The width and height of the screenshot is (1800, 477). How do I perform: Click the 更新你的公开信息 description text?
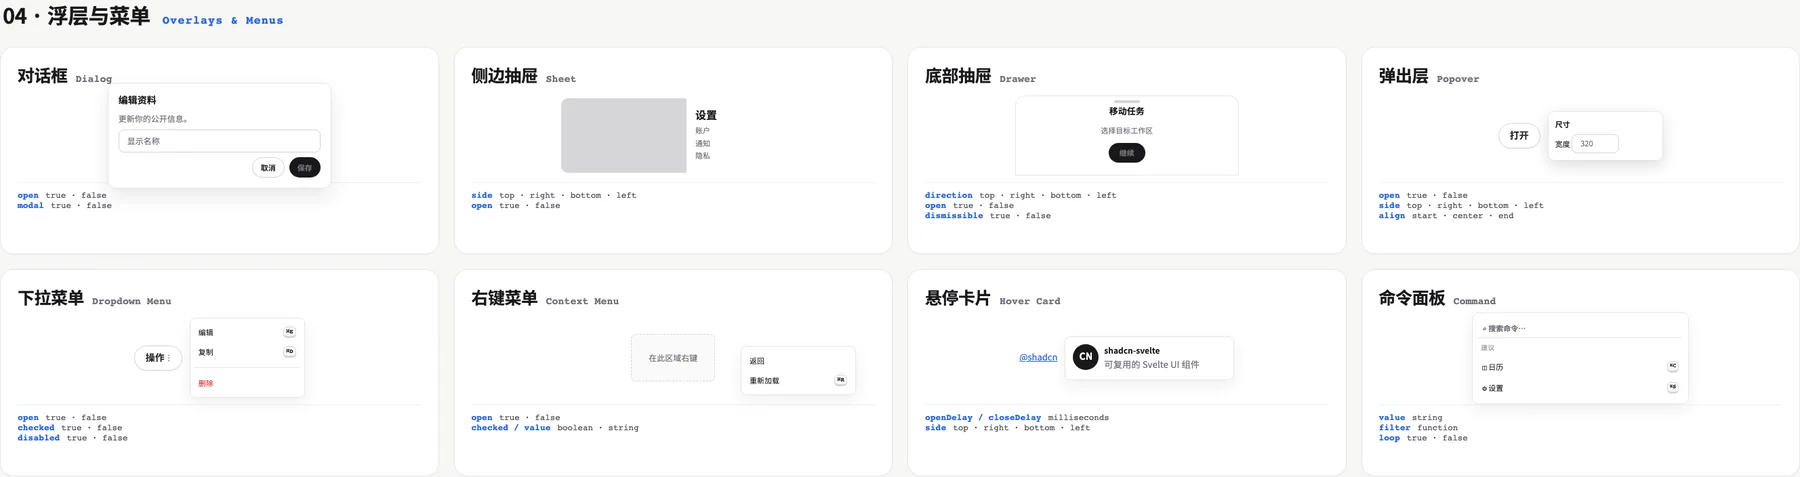click(x=154, y=119)
